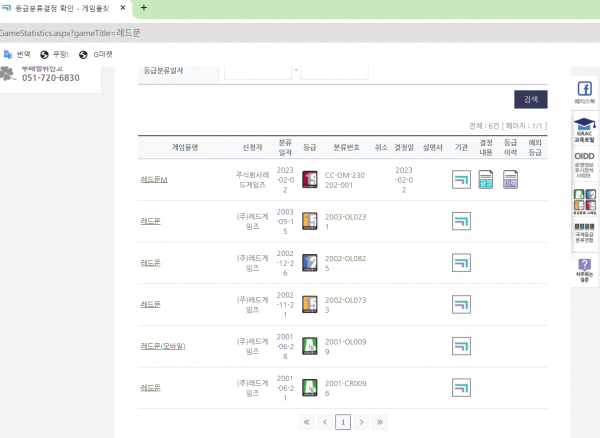Jump to the last results page
Screen dimensions: 600x438
(x=381, y=422)
